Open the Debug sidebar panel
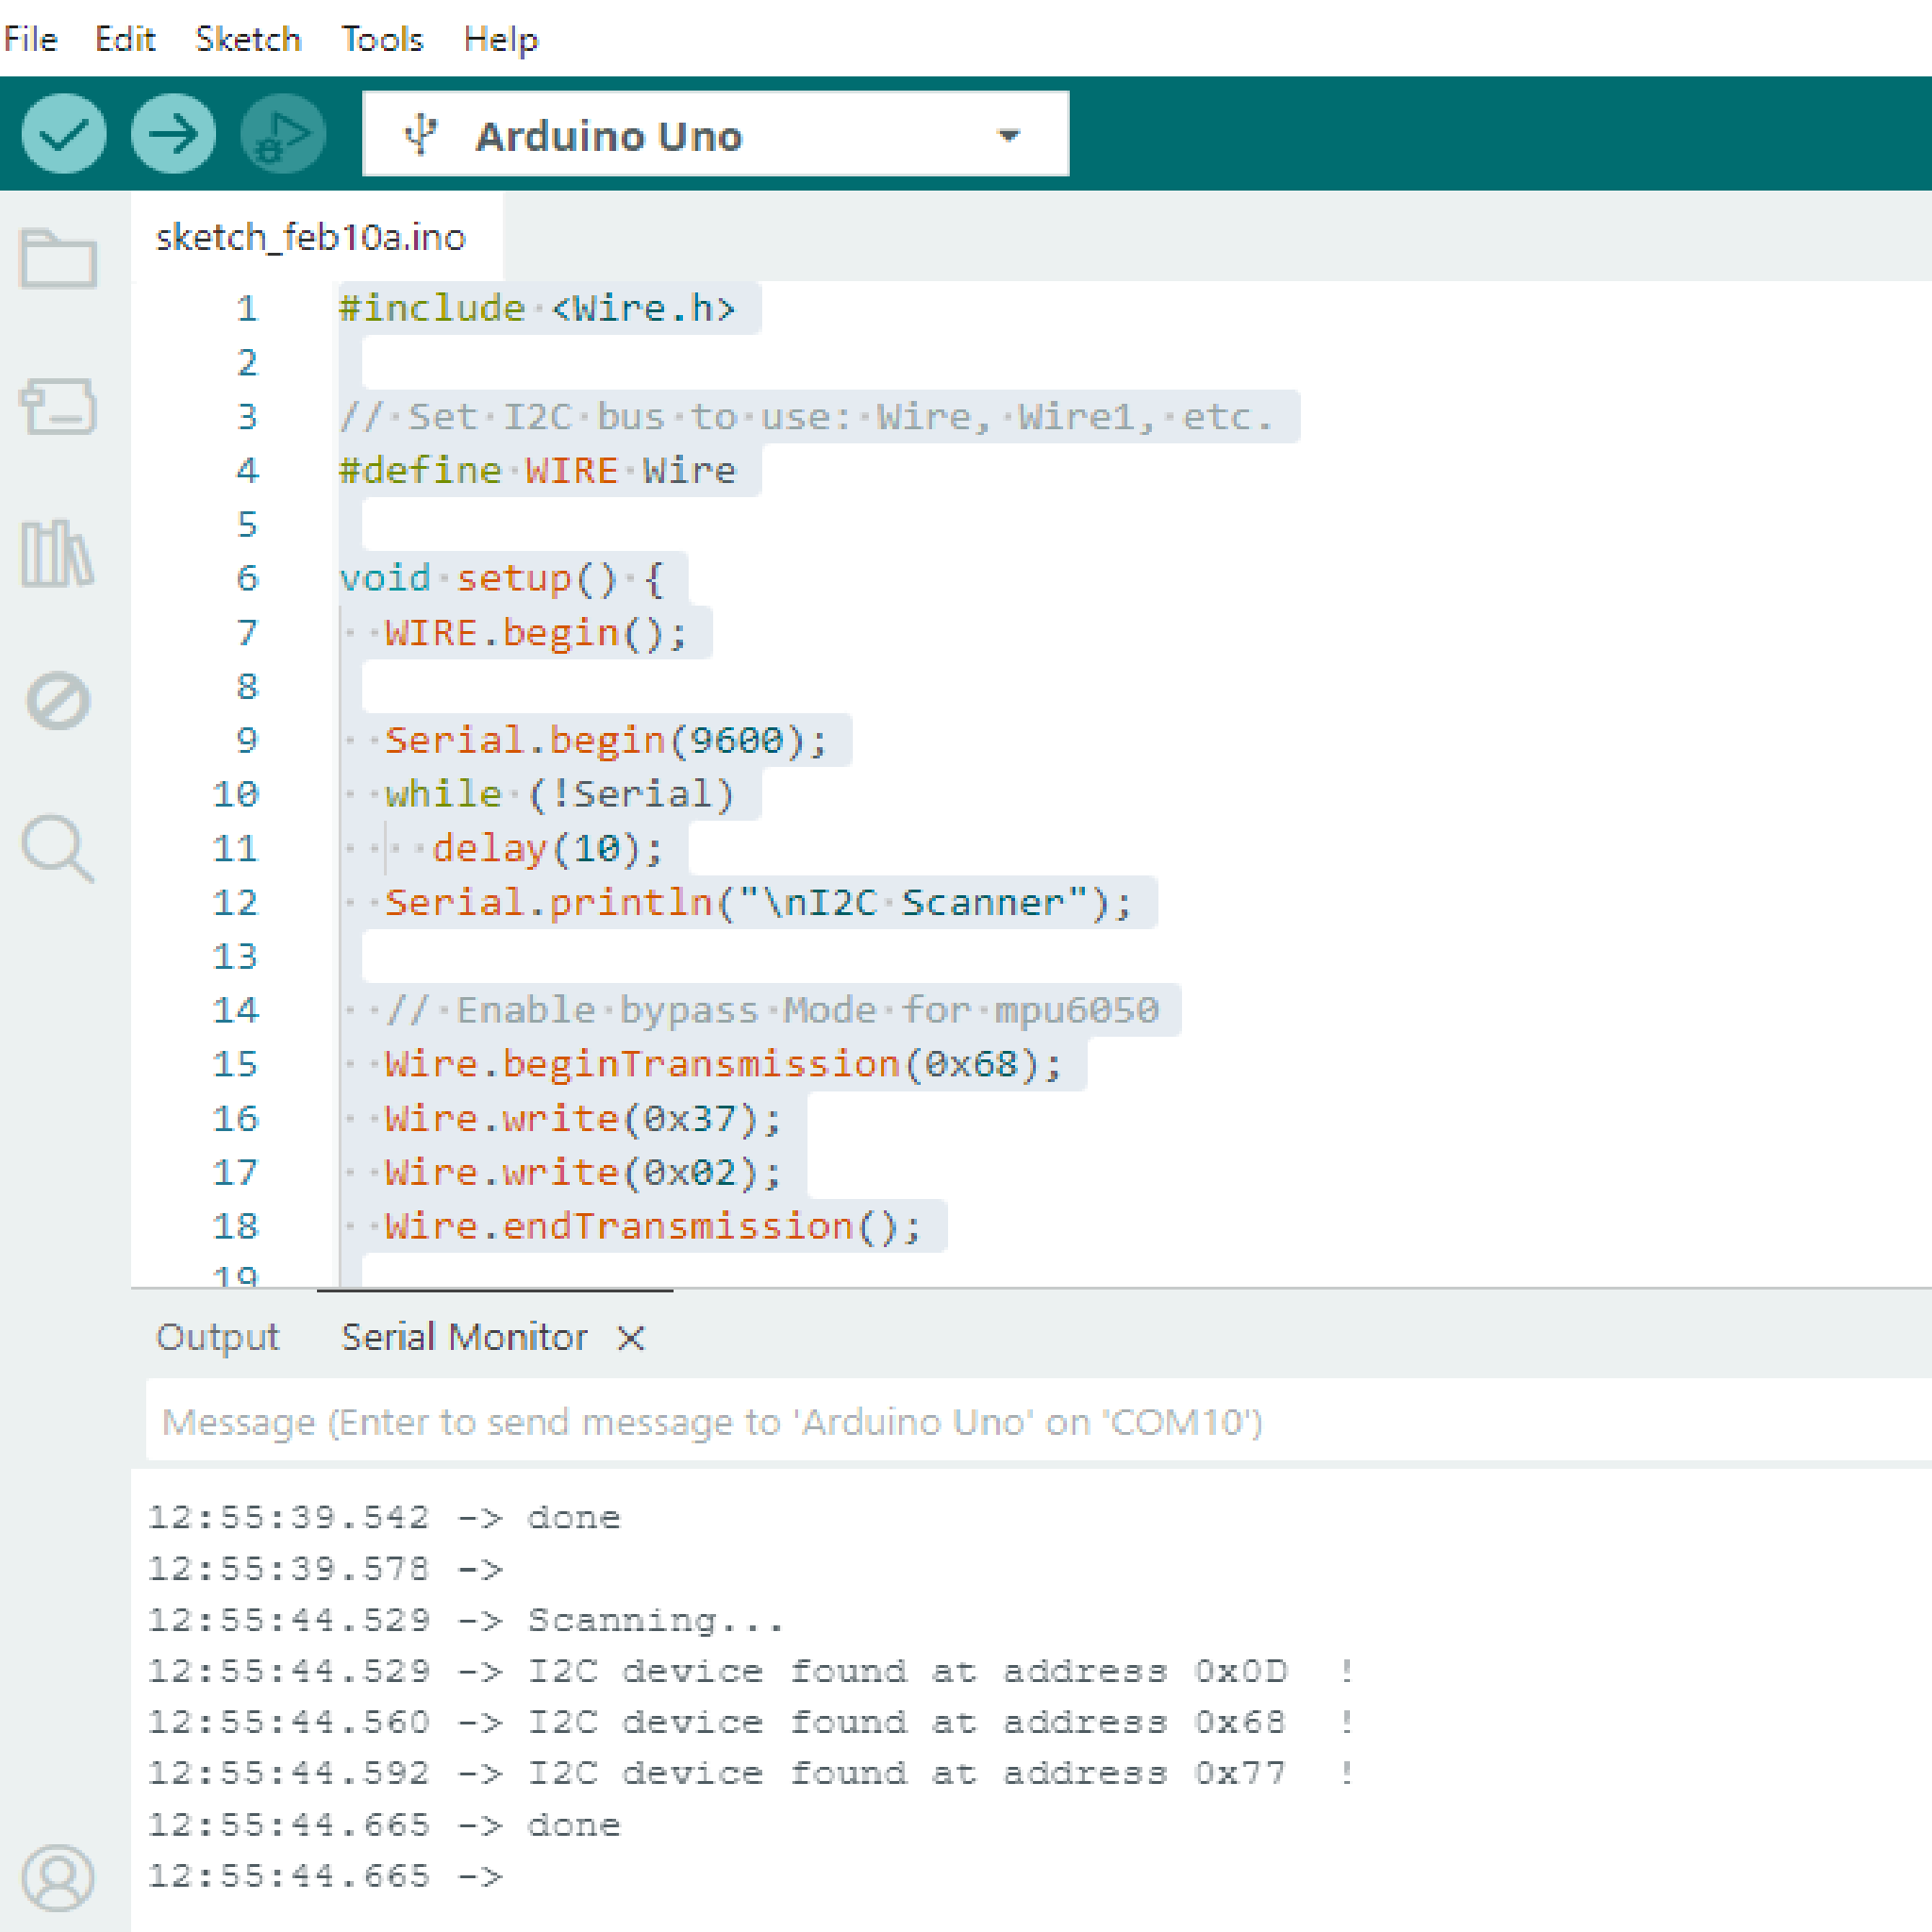The height and width of the screenshot is (1932, 1932). (58, 700)
